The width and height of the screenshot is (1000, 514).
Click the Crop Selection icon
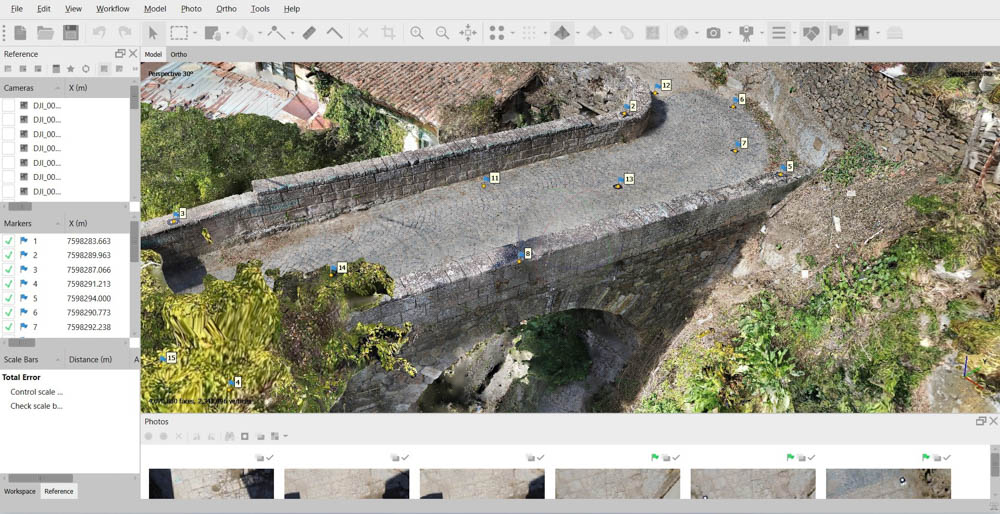pos(388,33)
